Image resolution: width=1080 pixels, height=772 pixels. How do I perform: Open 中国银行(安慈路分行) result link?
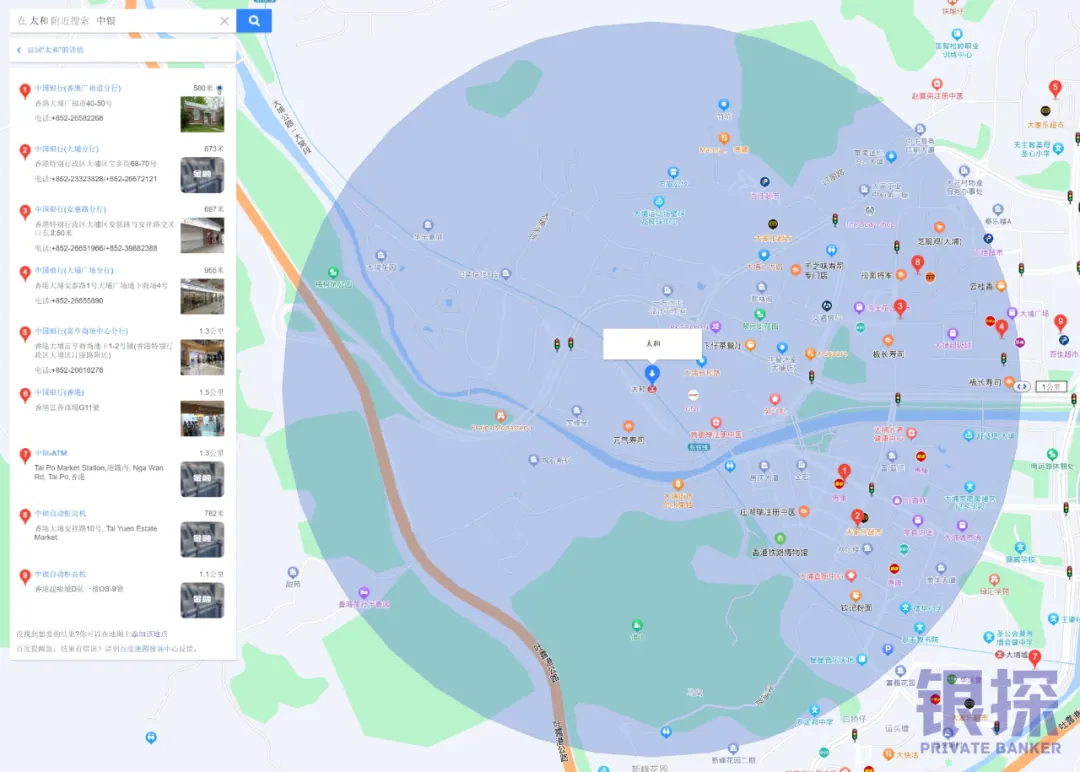click(x=70, y=209)
